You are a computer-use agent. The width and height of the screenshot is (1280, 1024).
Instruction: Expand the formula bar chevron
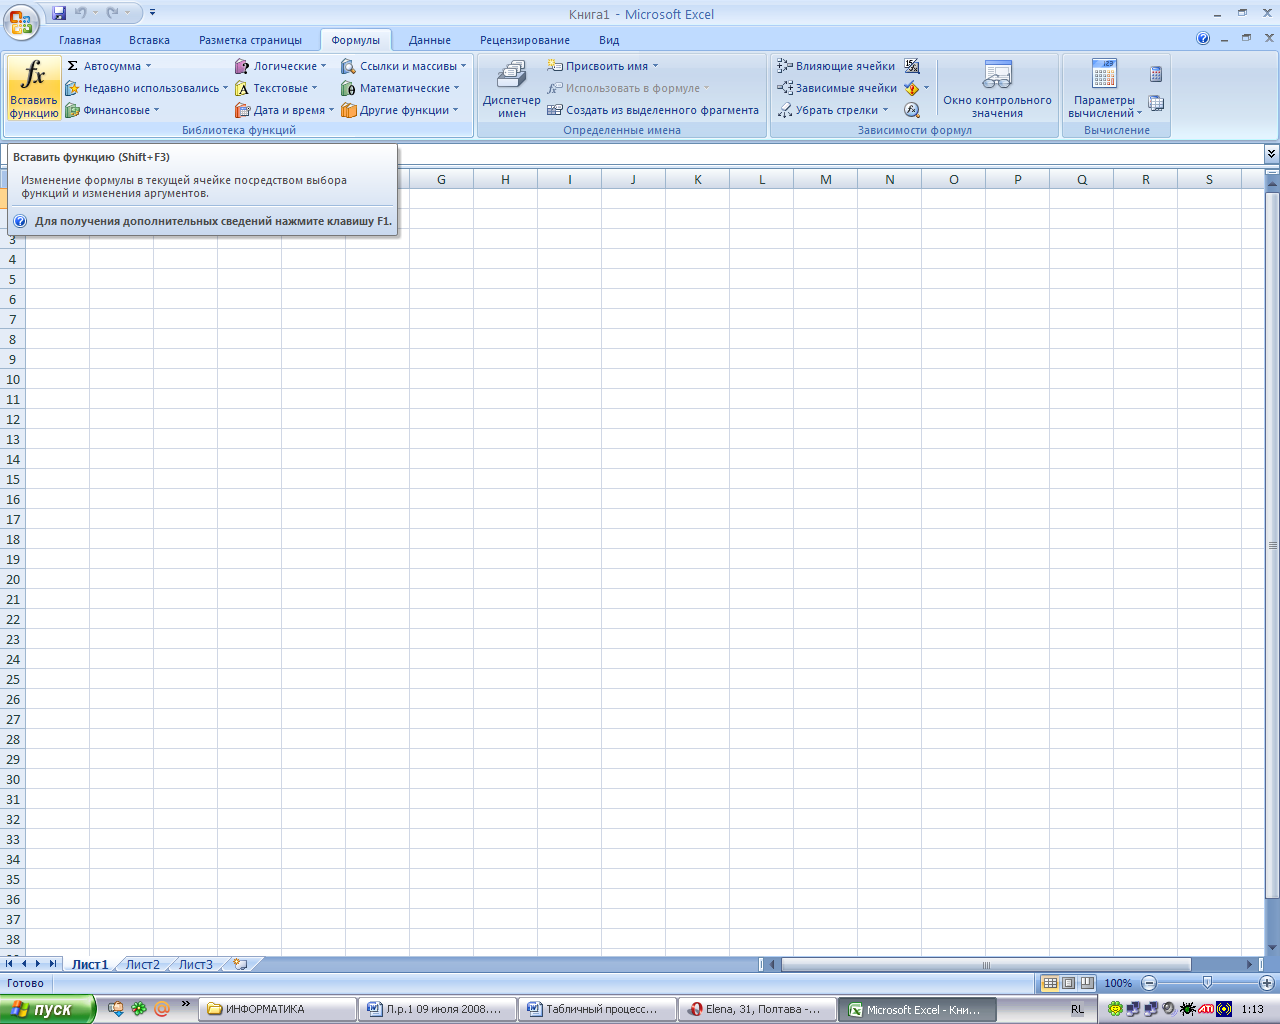point(1272,154)
